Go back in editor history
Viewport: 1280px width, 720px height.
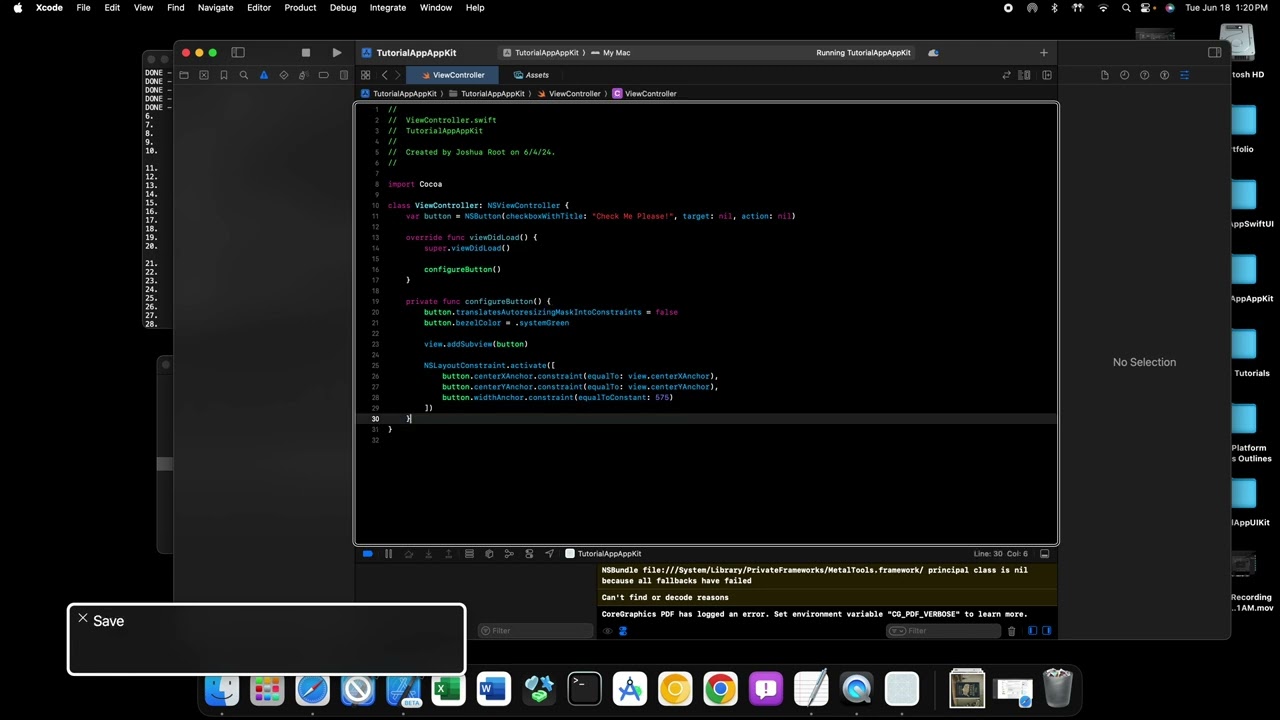click(384, 75)
